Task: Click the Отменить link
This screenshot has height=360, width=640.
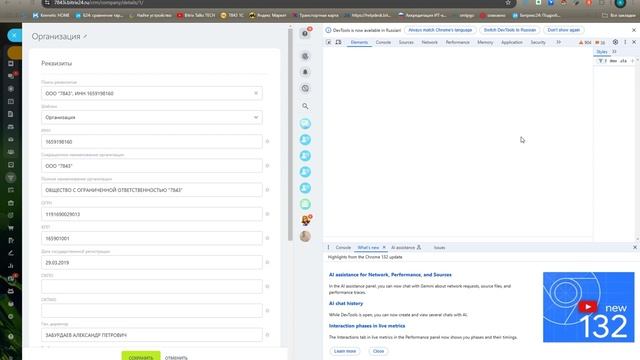Action: (x=176, y=358)
